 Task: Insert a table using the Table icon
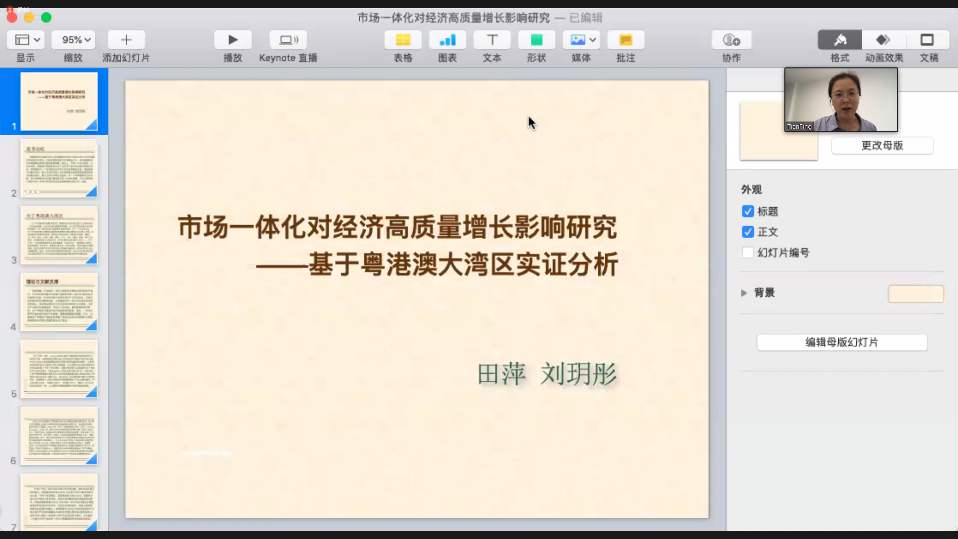(x=403, y=40)
